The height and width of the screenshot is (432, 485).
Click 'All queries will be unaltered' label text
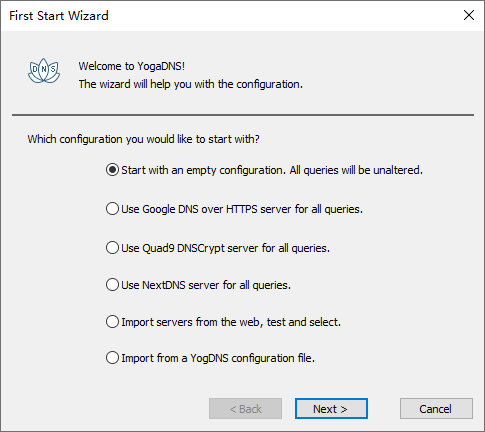click(x=356, y=170)
